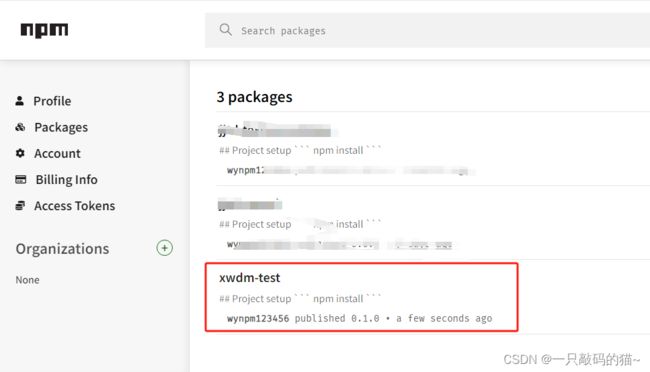This screenshot has width=650, height=372.
Task: Click the Account gear icon
Action: pos(20,153)
